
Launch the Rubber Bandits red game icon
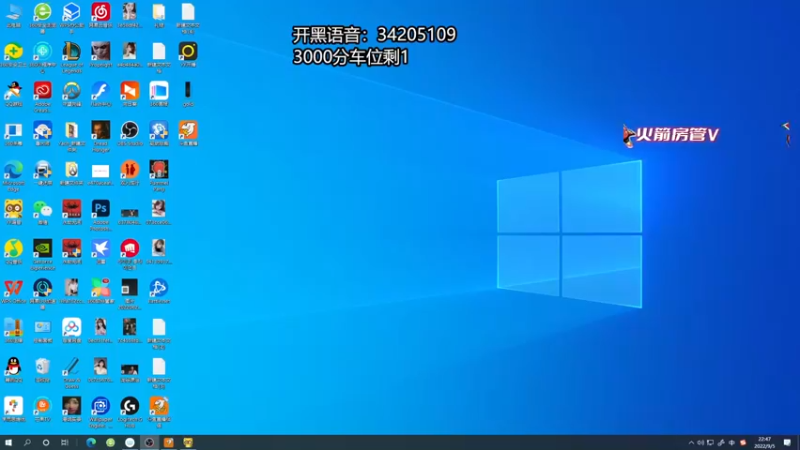(159, 169)
